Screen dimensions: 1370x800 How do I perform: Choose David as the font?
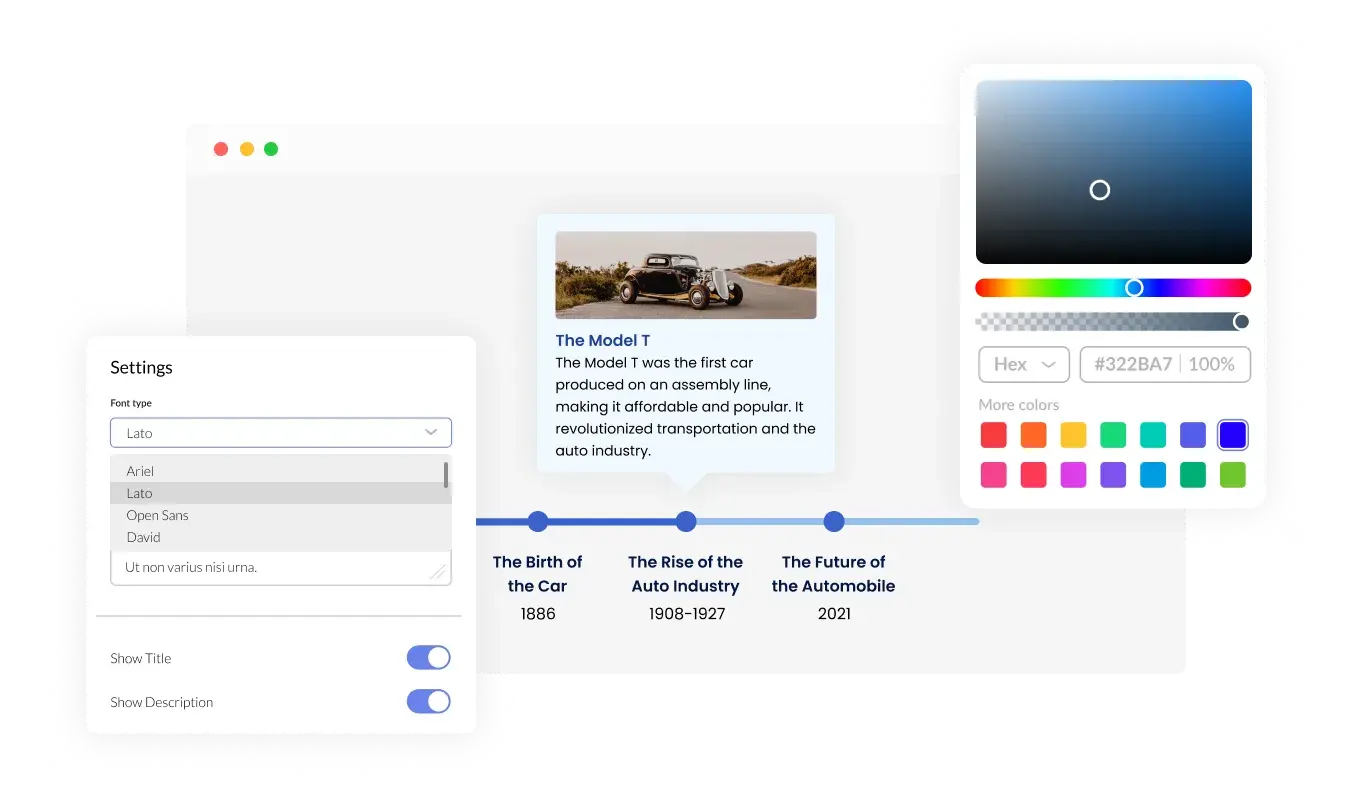143,537
